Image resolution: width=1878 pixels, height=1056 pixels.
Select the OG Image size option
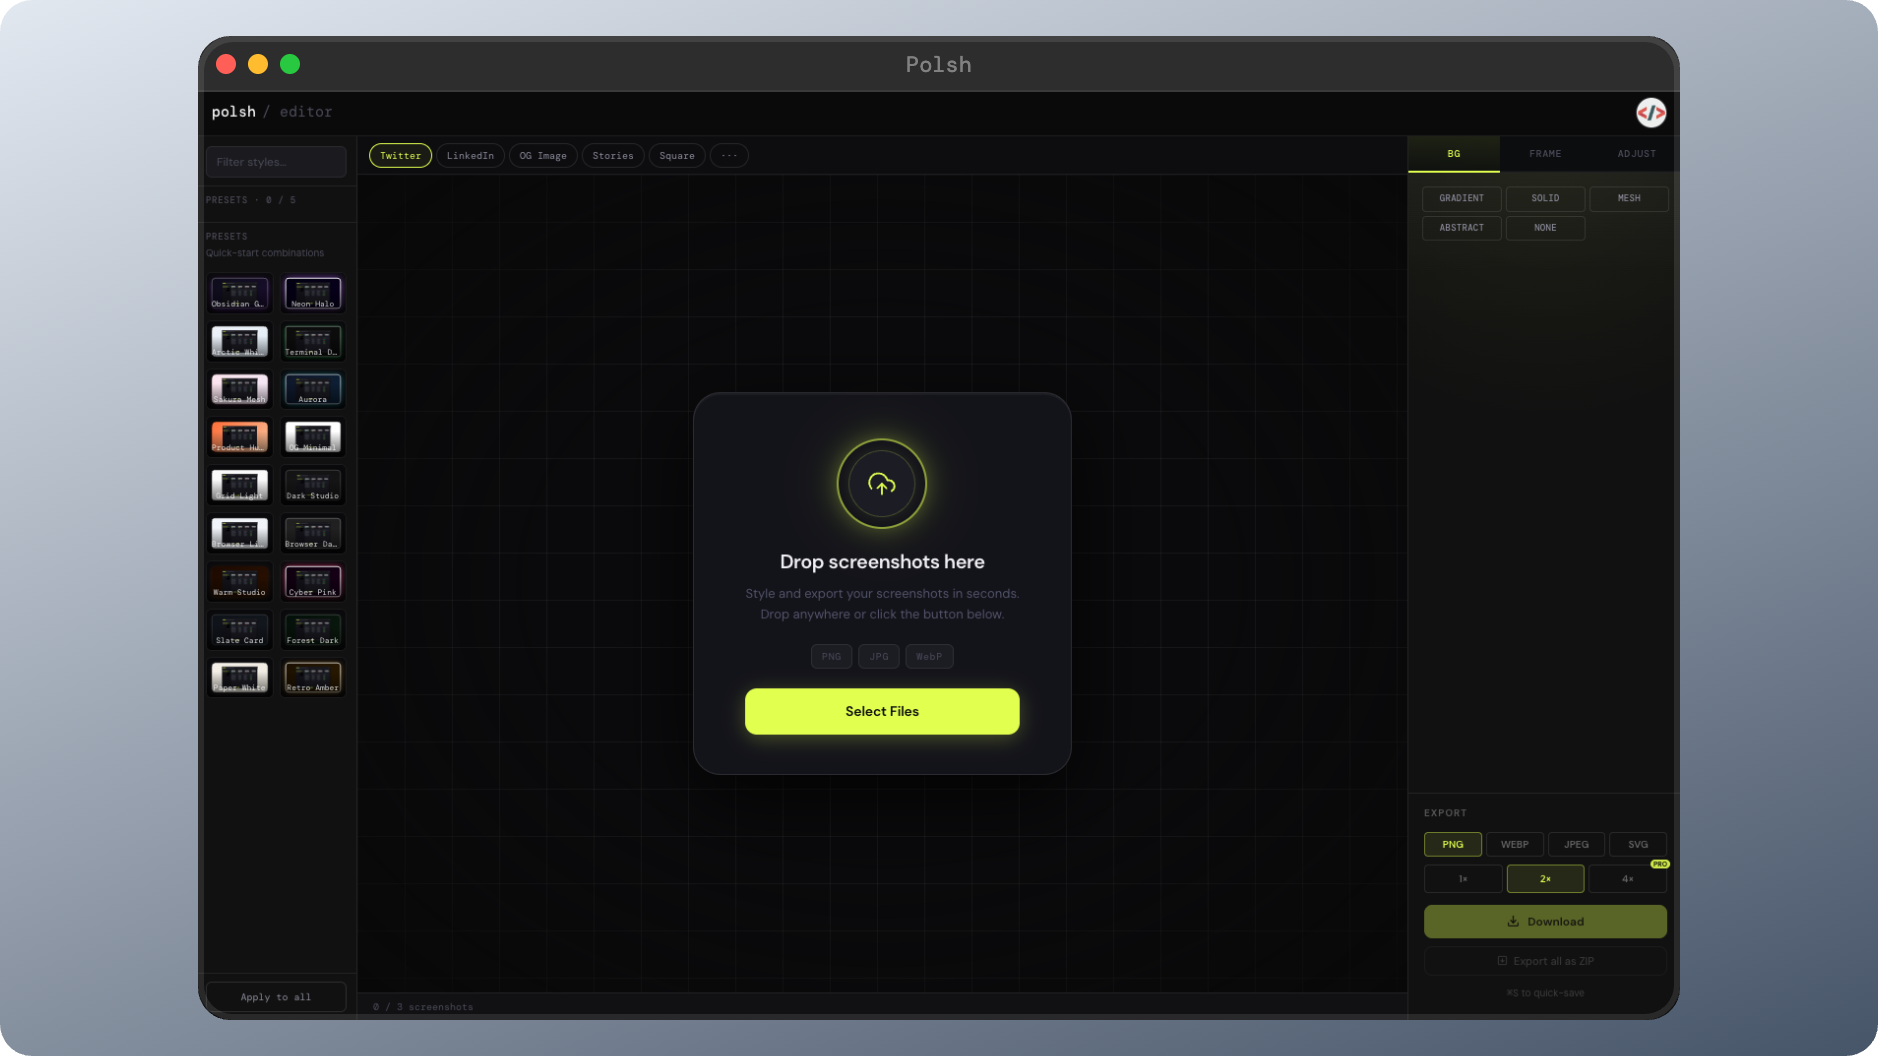[543, 156]
